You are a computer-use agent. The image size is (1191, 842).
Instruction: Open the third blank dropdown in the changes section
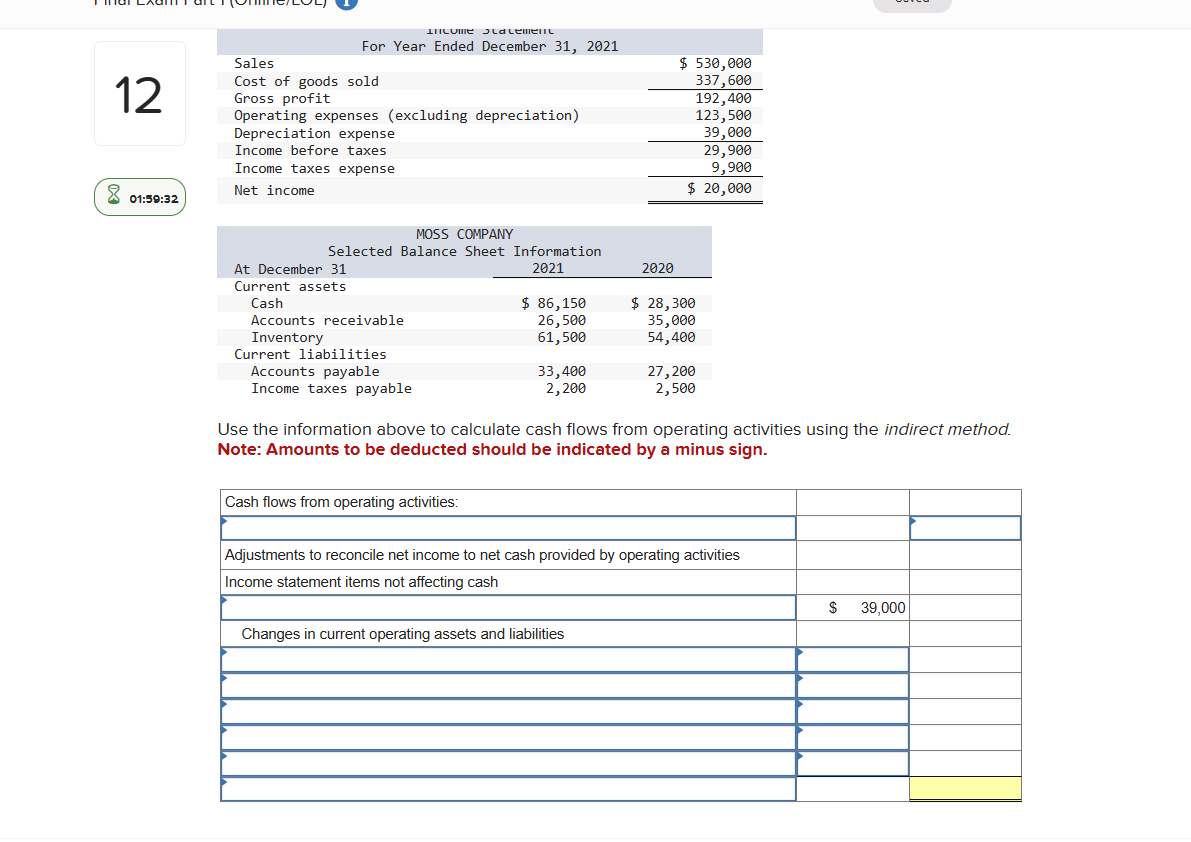500,711
